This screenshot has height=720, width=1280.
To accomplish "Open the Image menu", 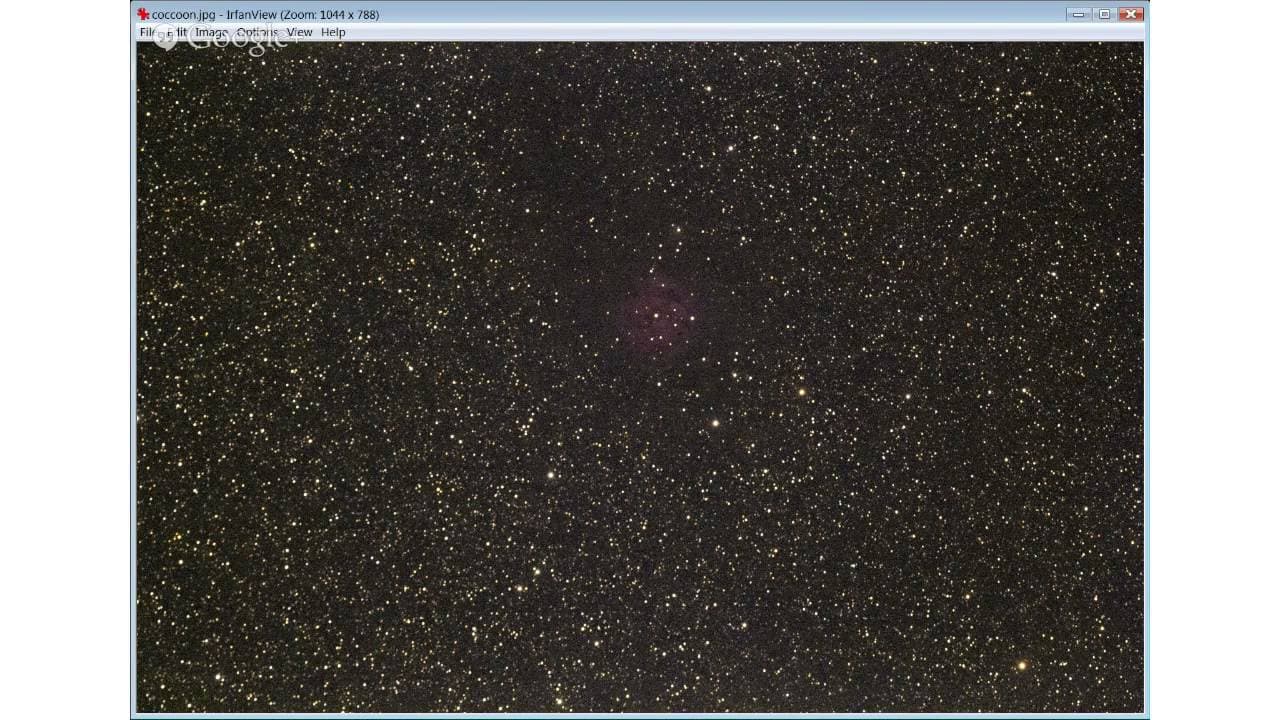I will (212, 32).
